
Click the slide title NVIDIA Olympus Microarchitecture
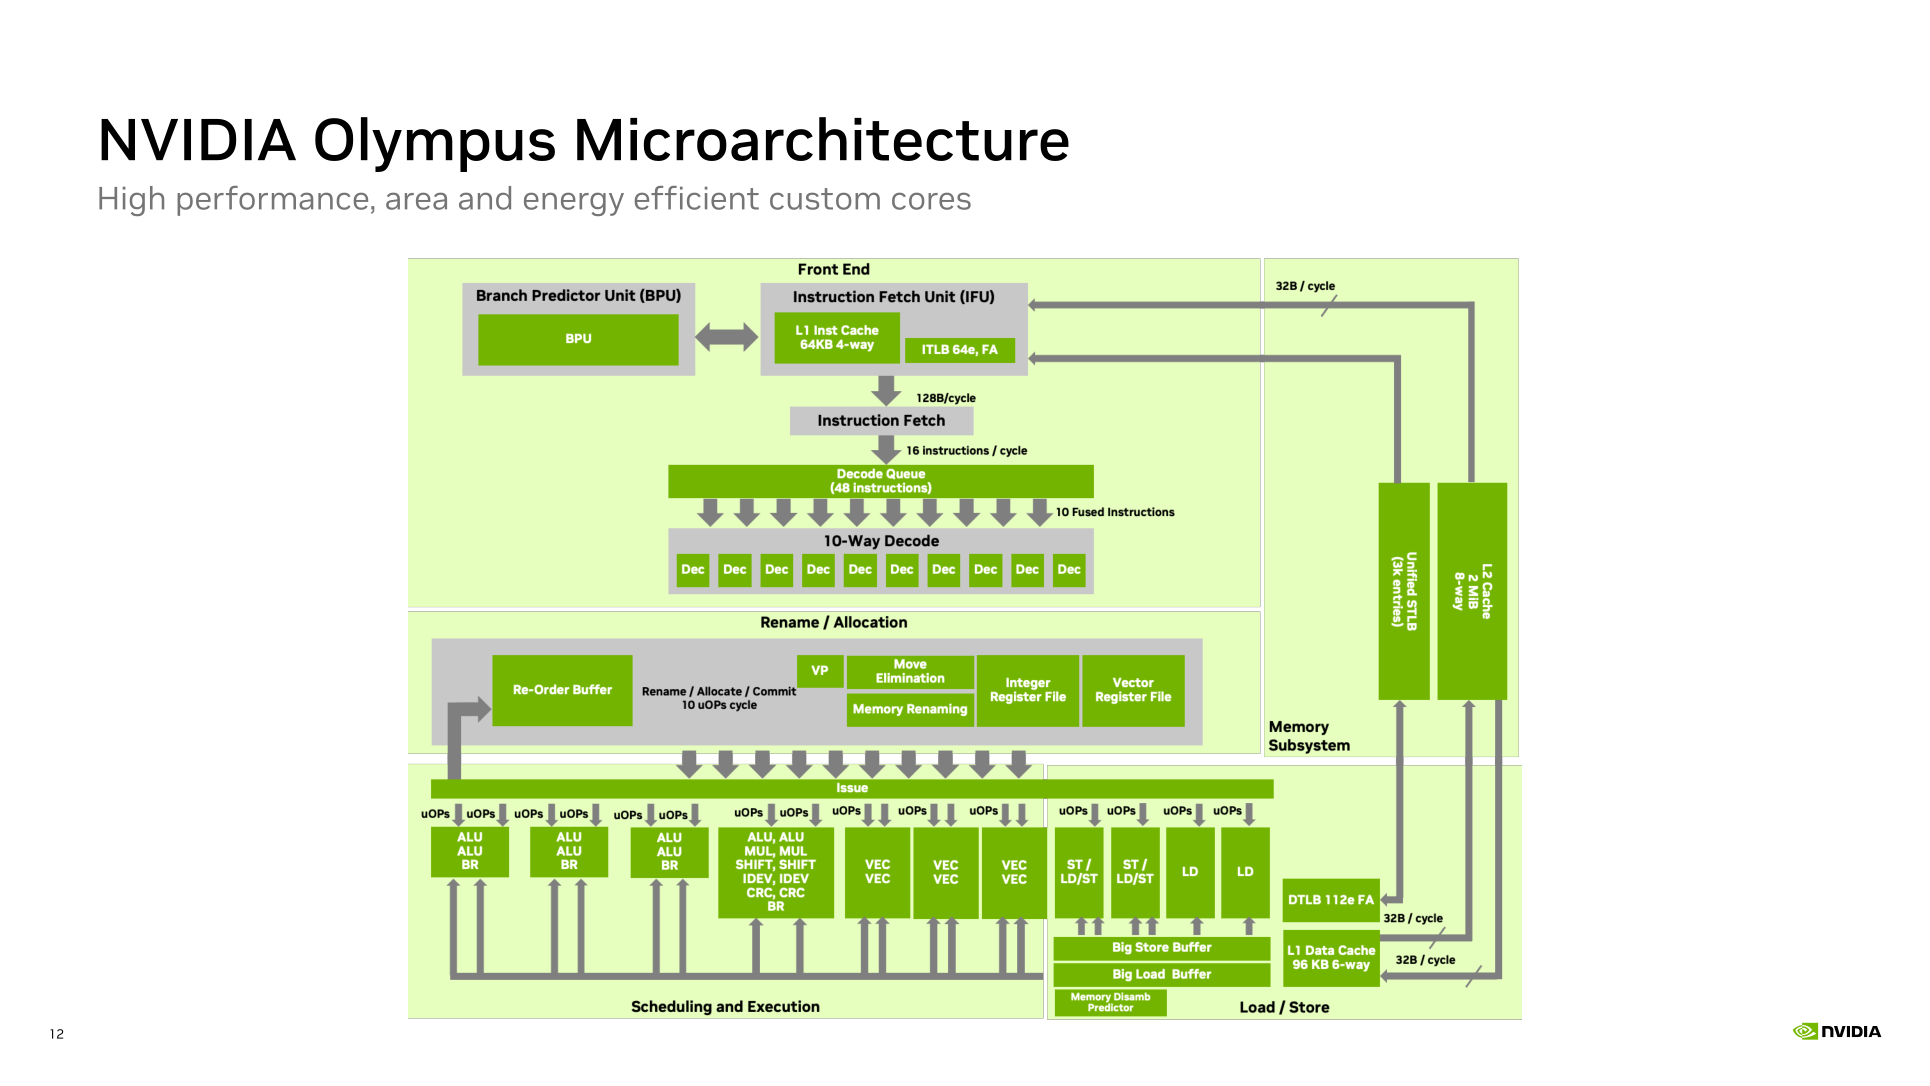tap(584, 140)
